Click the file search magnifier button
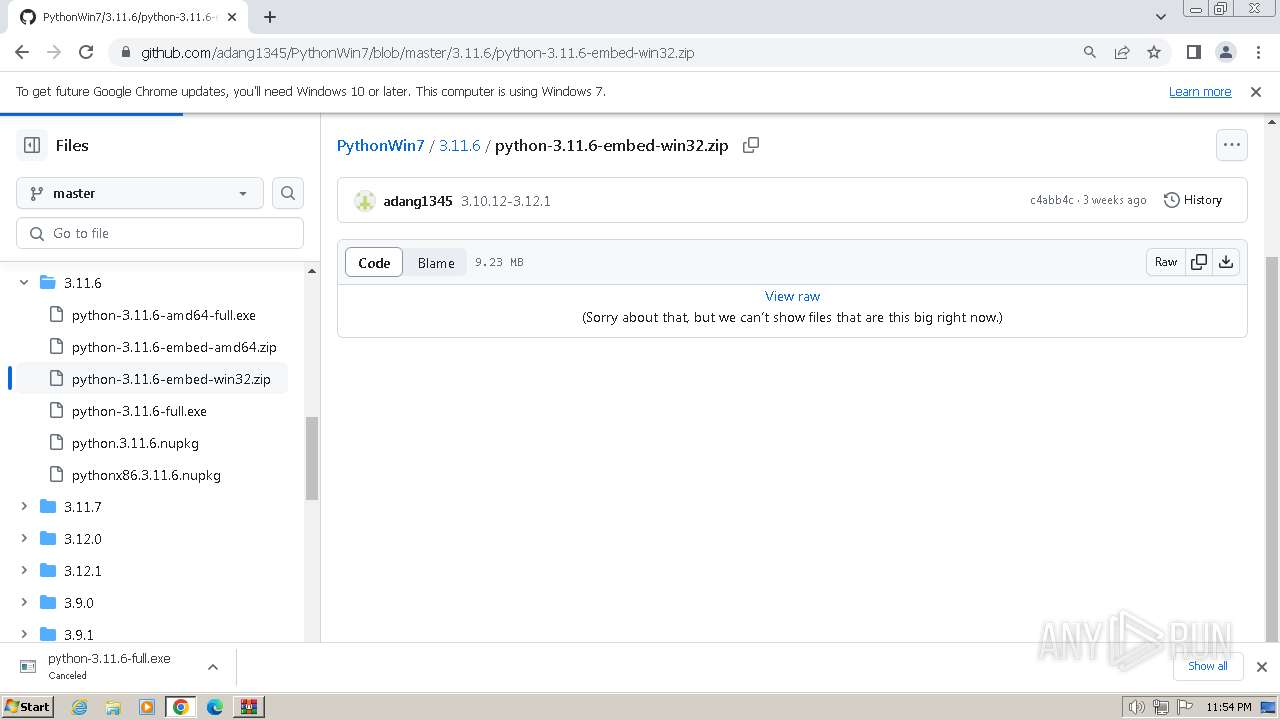The image size is (1280, 720). point(288,193)
